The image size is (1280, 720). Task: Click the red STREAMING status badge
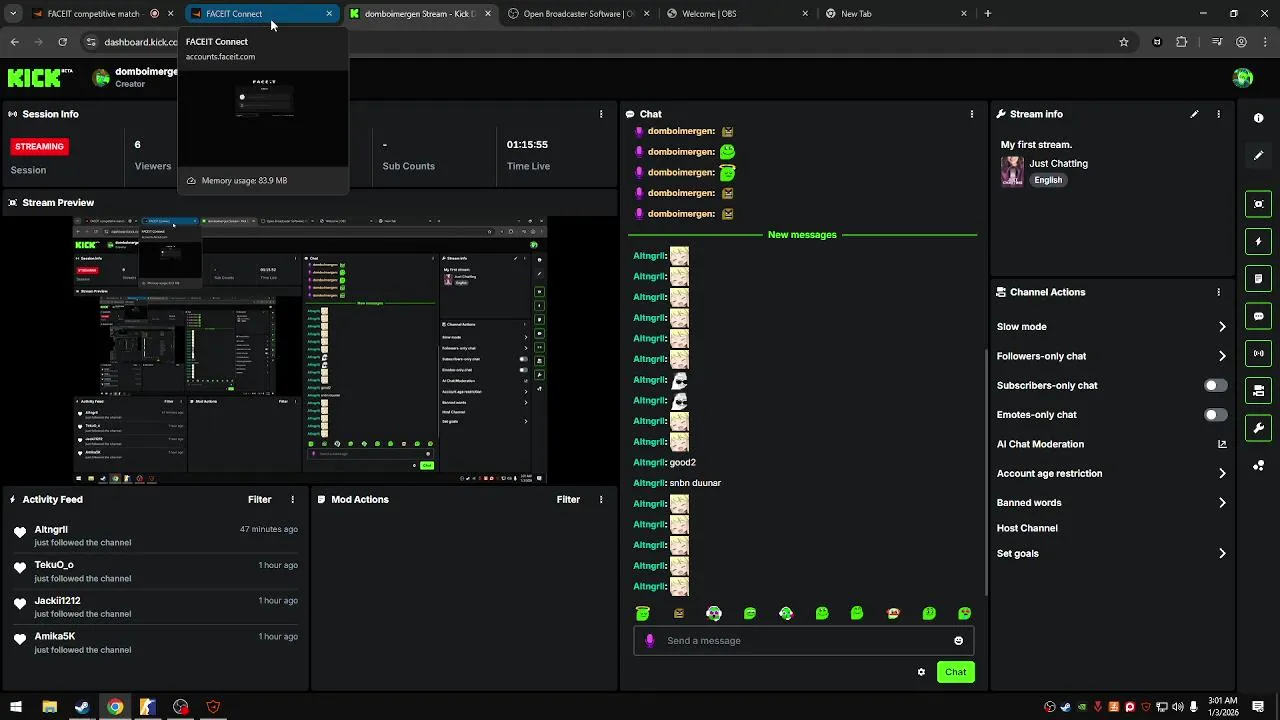[x=39, y=146]
